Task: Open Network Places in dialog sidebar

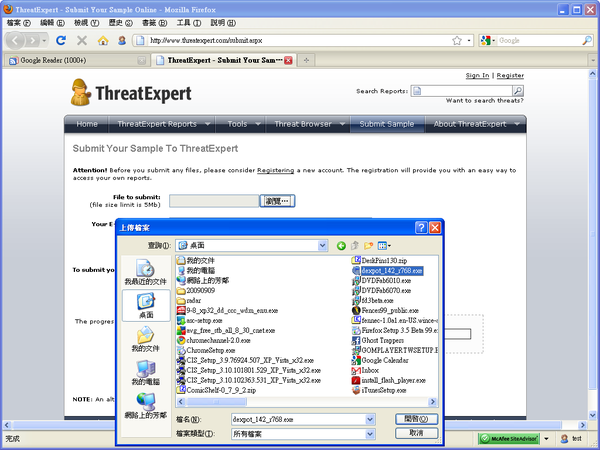Action: [145, 406]
